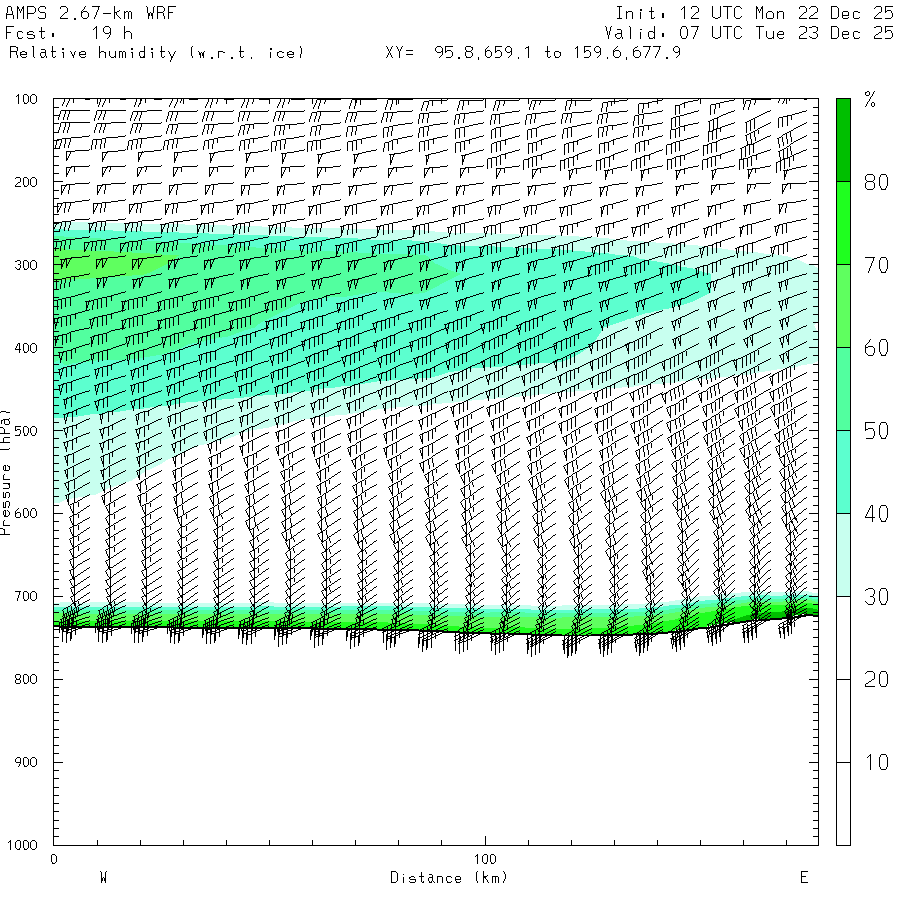Click the 800 pressure axis label
Viewport: 900px width, 900px height.
coord(26,679)
